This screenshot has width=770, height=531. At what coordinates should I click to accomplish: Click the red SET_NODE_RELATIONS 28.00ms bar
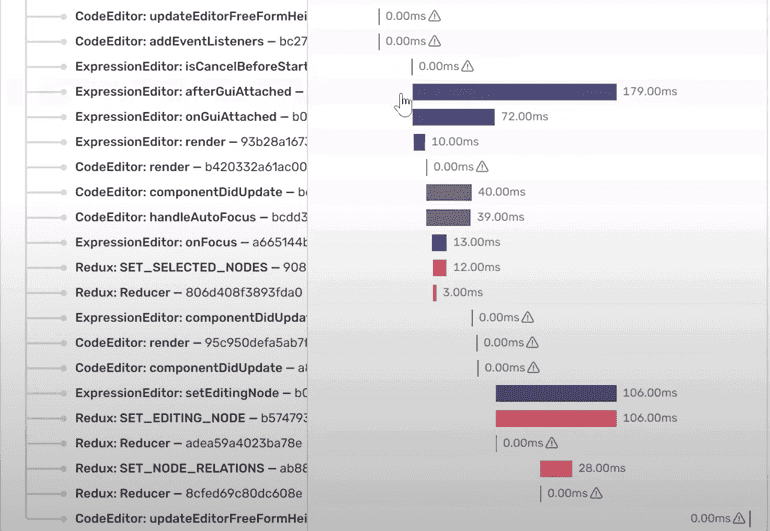tap(556, 469)
